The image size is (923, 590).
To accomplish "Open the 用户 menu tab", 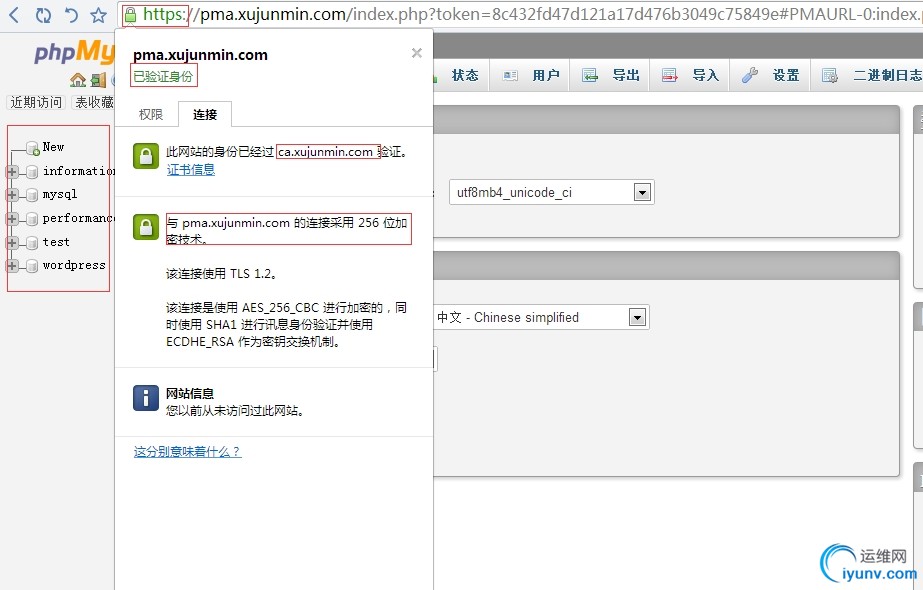I will tap(530, 75).
